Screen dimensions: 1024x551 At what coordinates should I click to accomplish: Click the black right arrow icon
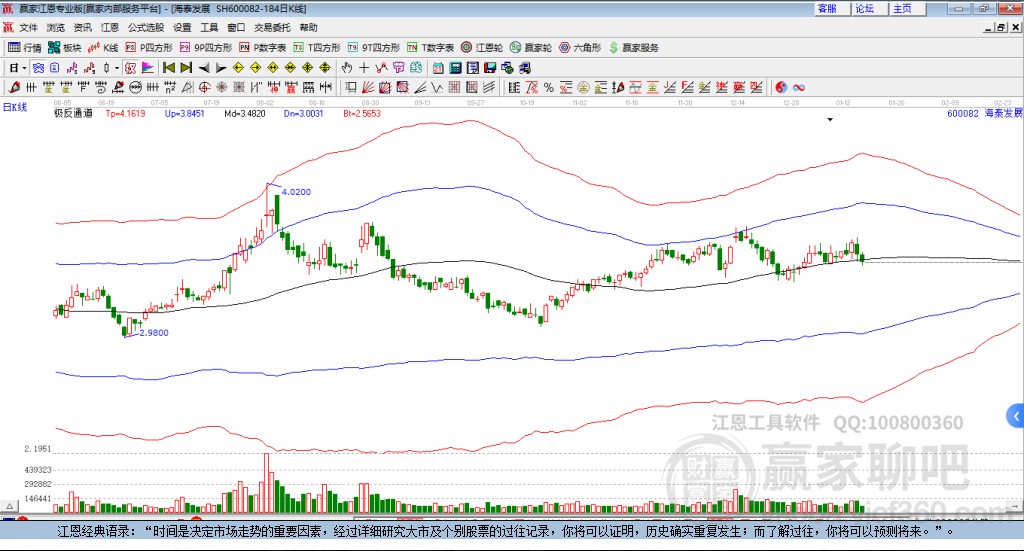[221, 68]
